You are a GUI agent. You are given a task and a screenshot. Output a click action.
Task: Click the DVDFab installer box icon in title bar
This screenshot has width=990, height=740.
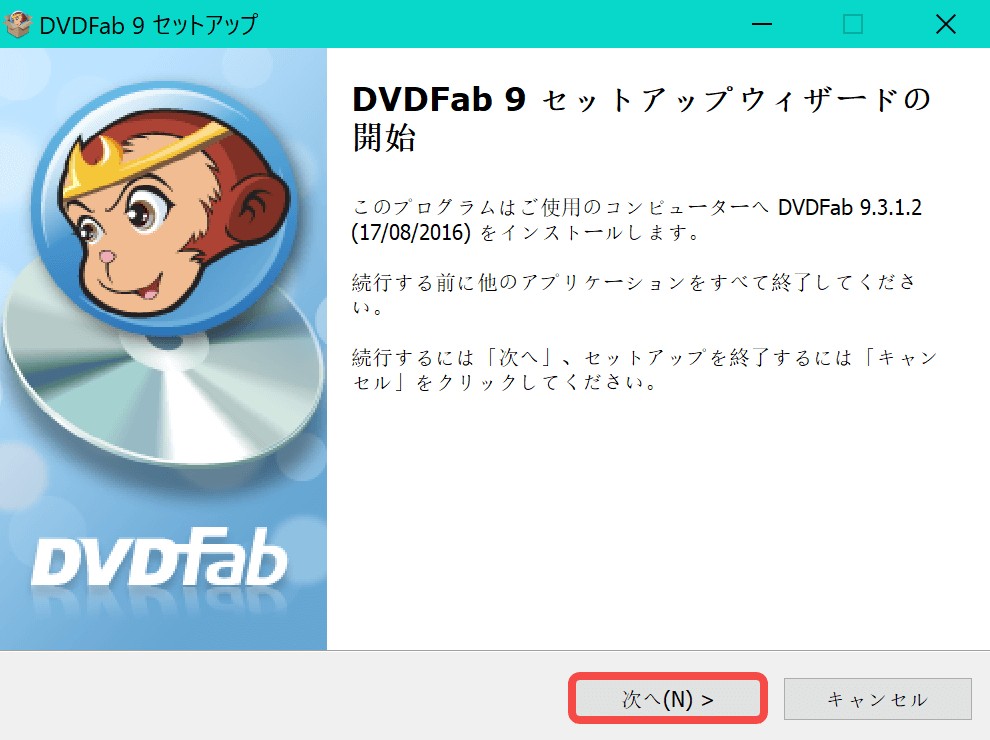17,24
